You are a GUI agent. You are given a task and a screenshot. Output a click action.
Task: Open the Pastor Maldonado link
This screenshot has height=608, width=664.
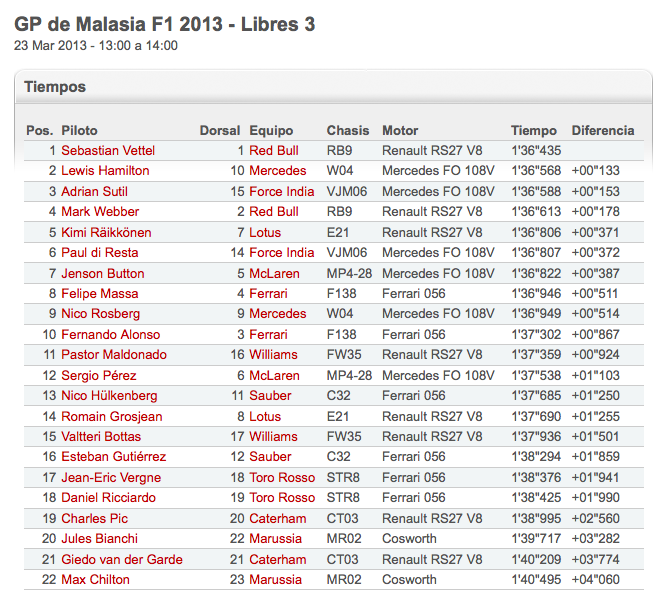[x=113, y=355]
